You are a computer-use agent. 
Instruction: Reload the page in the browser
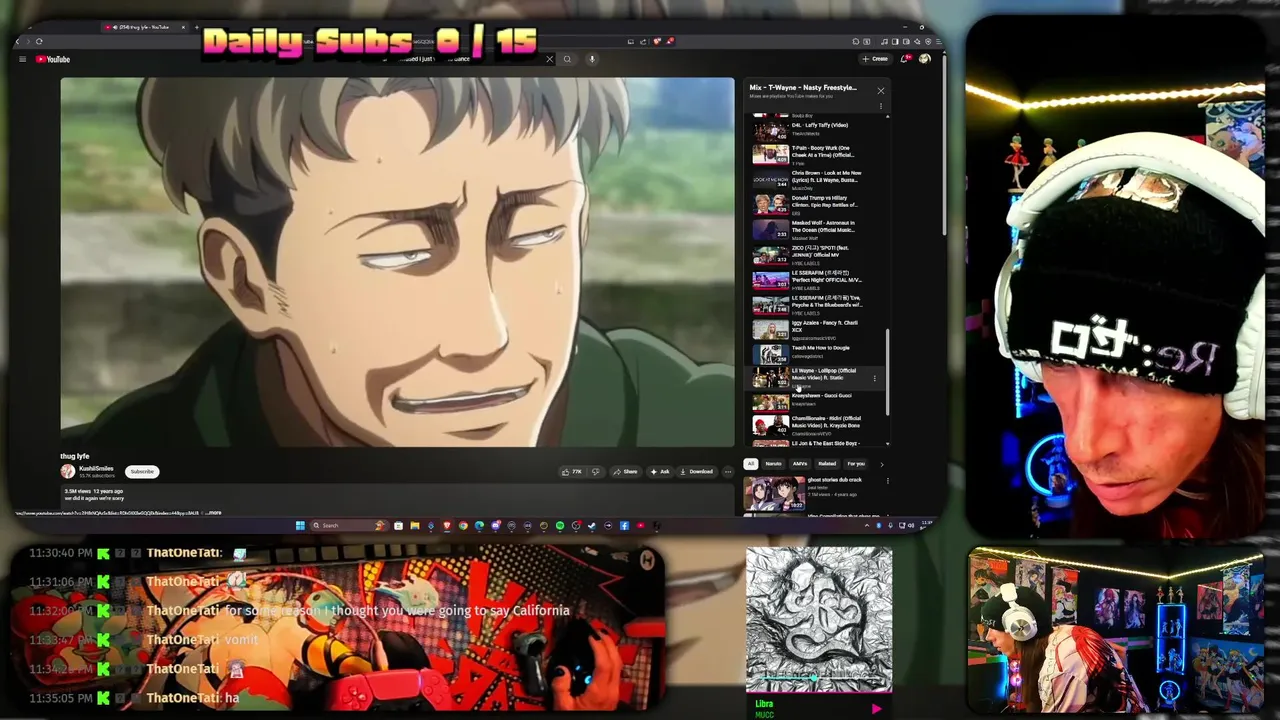(x=39, y=41)
